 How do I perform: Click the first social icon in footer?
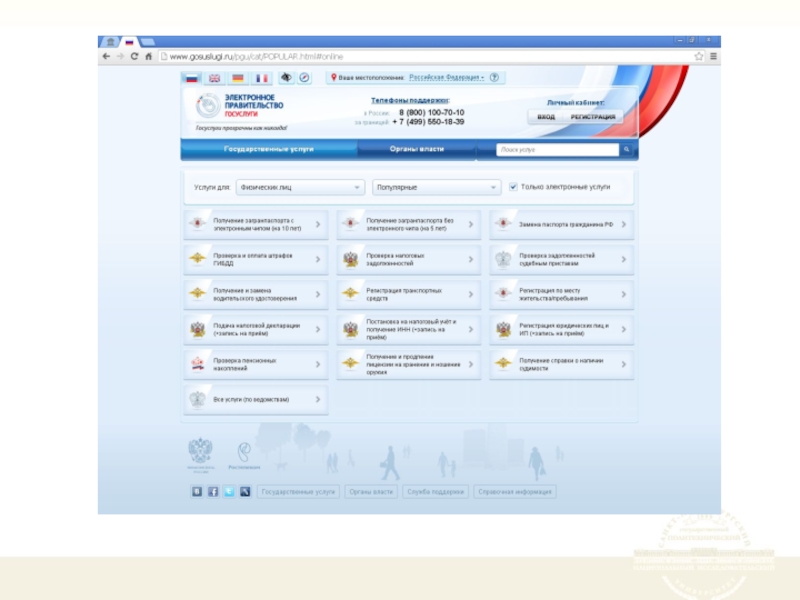[196, 491]
